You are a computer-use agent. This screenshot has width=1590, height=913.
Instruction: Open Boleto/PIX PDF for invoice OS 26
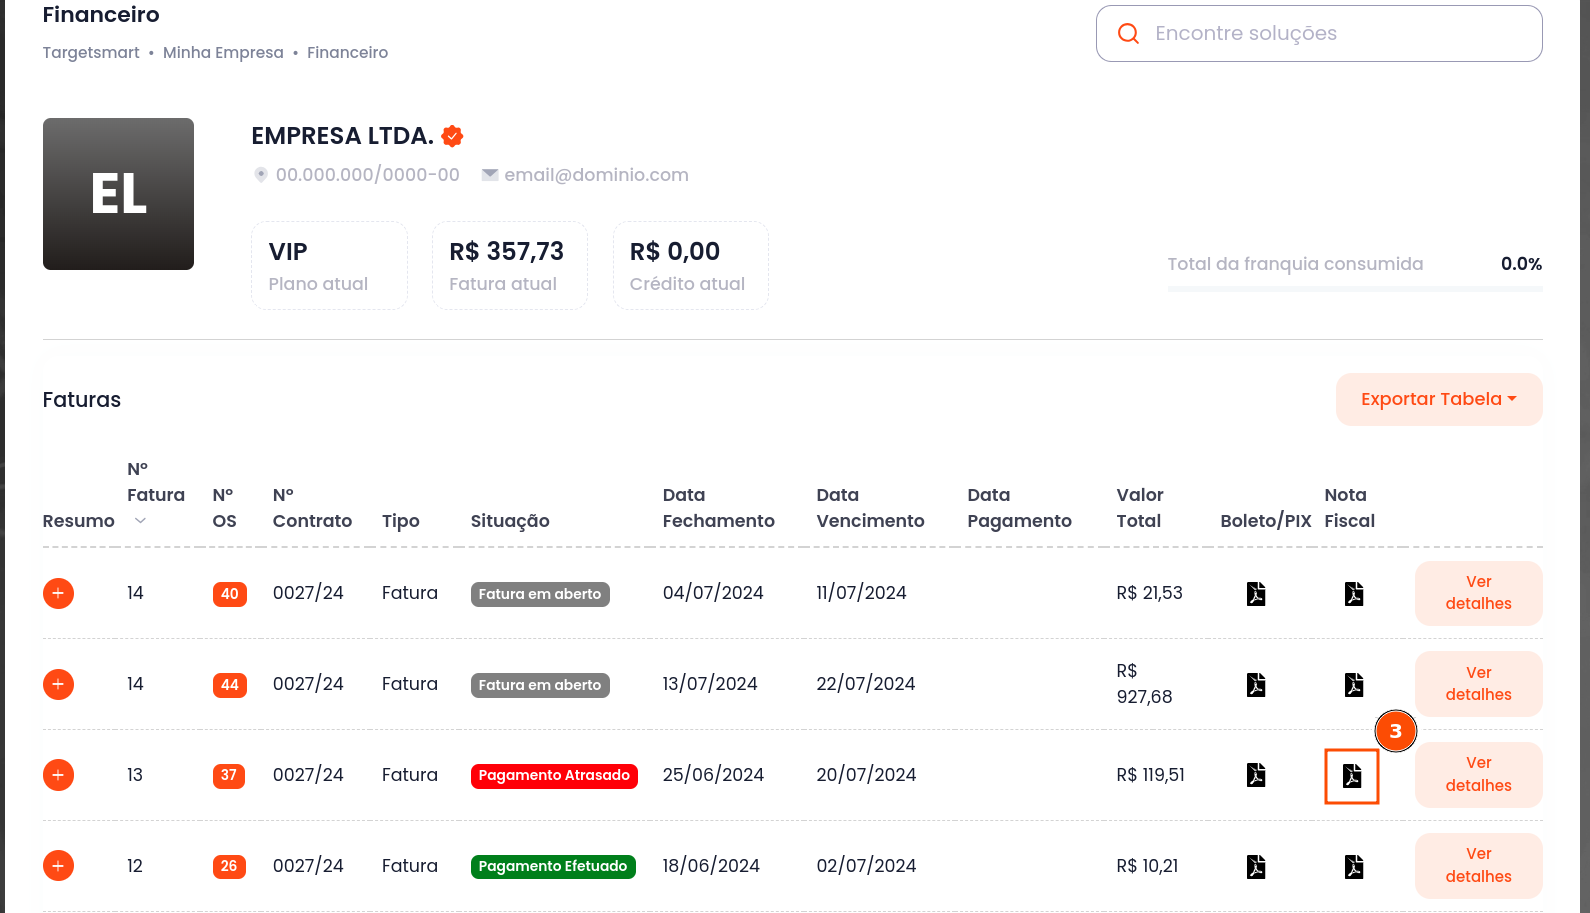[1256, 867]
